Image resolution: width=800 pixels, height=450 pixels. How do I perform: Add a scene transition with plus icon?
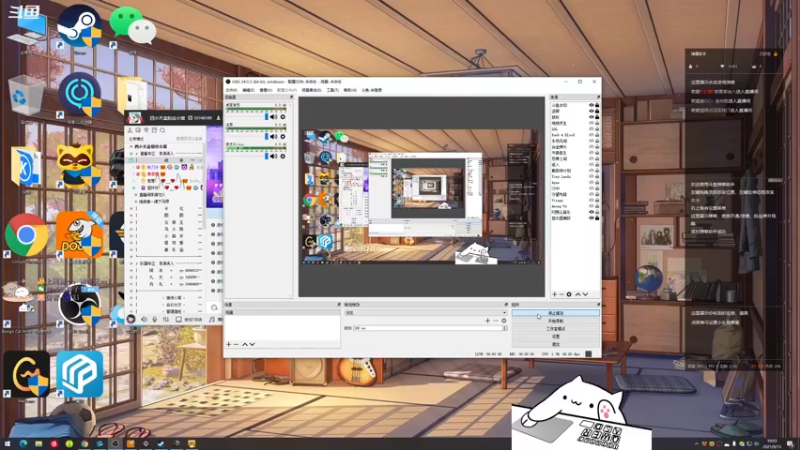point(487,320)
